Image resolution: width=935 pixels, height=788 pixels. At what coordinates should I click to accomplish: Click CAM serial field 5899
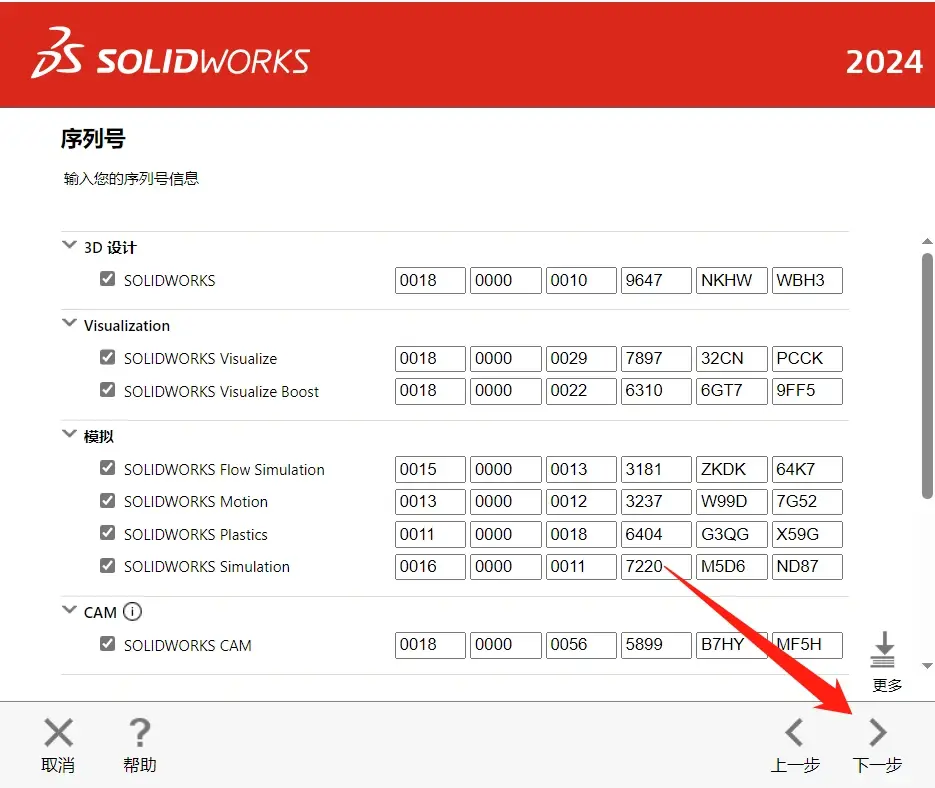coord(656,645)
